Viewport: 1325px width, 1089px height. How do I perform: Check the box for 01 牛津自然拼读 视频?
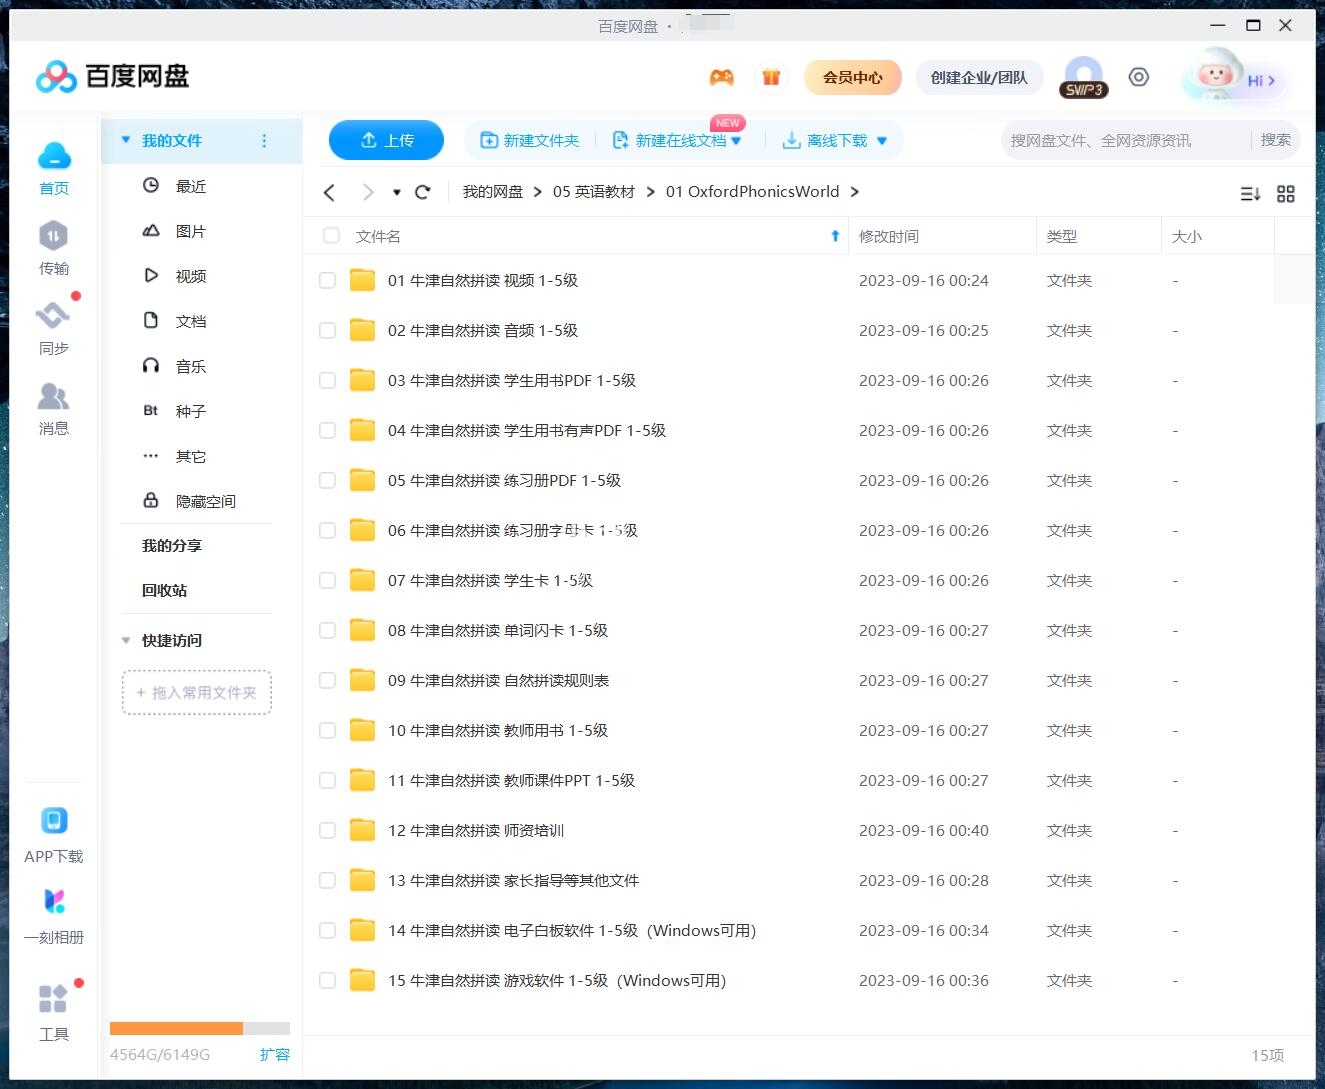click(327, 280)
